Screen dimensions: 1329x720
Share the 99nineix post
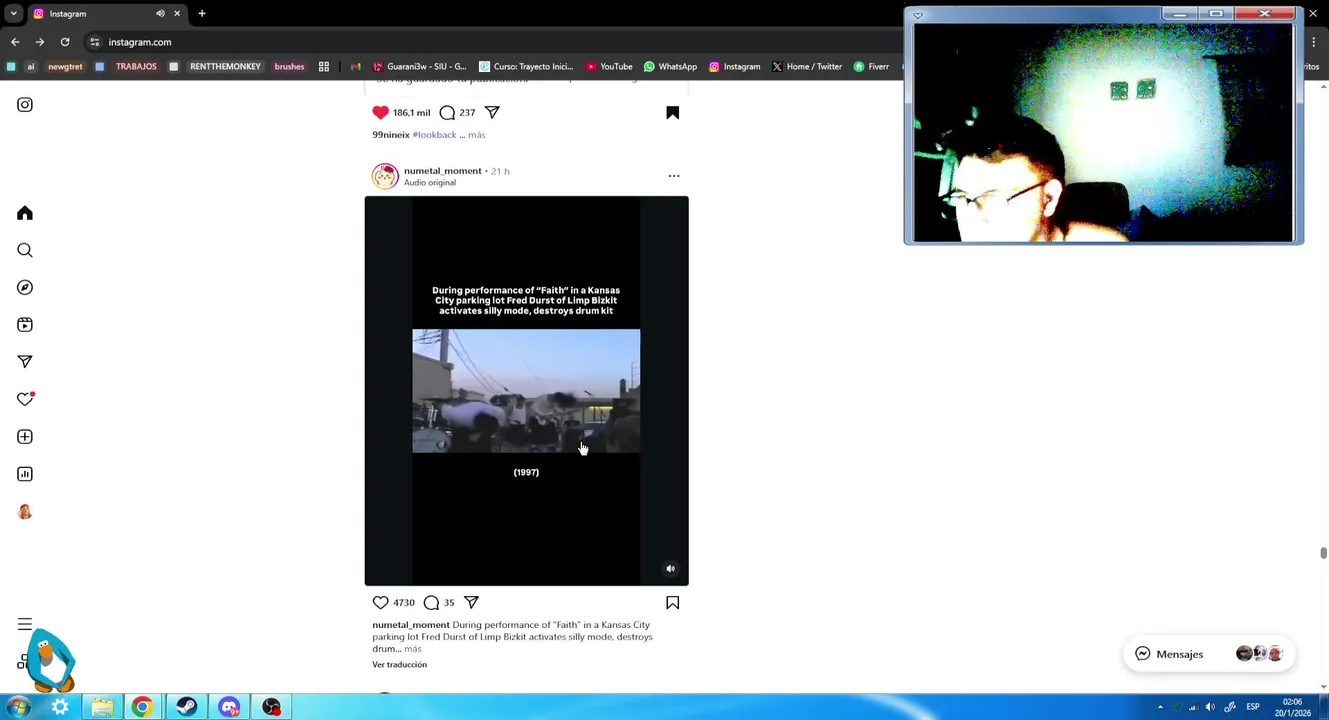492,112
